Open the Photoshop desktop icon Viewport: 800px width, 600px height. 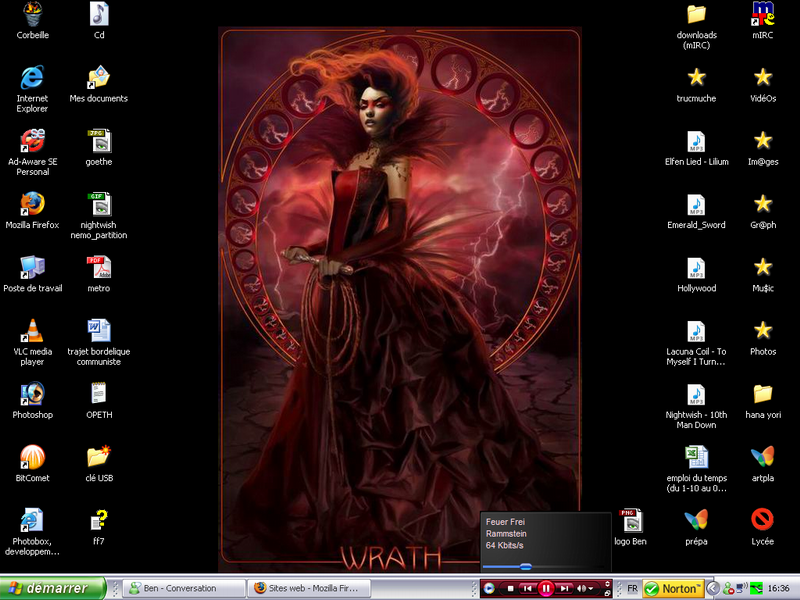pos(32,394)
